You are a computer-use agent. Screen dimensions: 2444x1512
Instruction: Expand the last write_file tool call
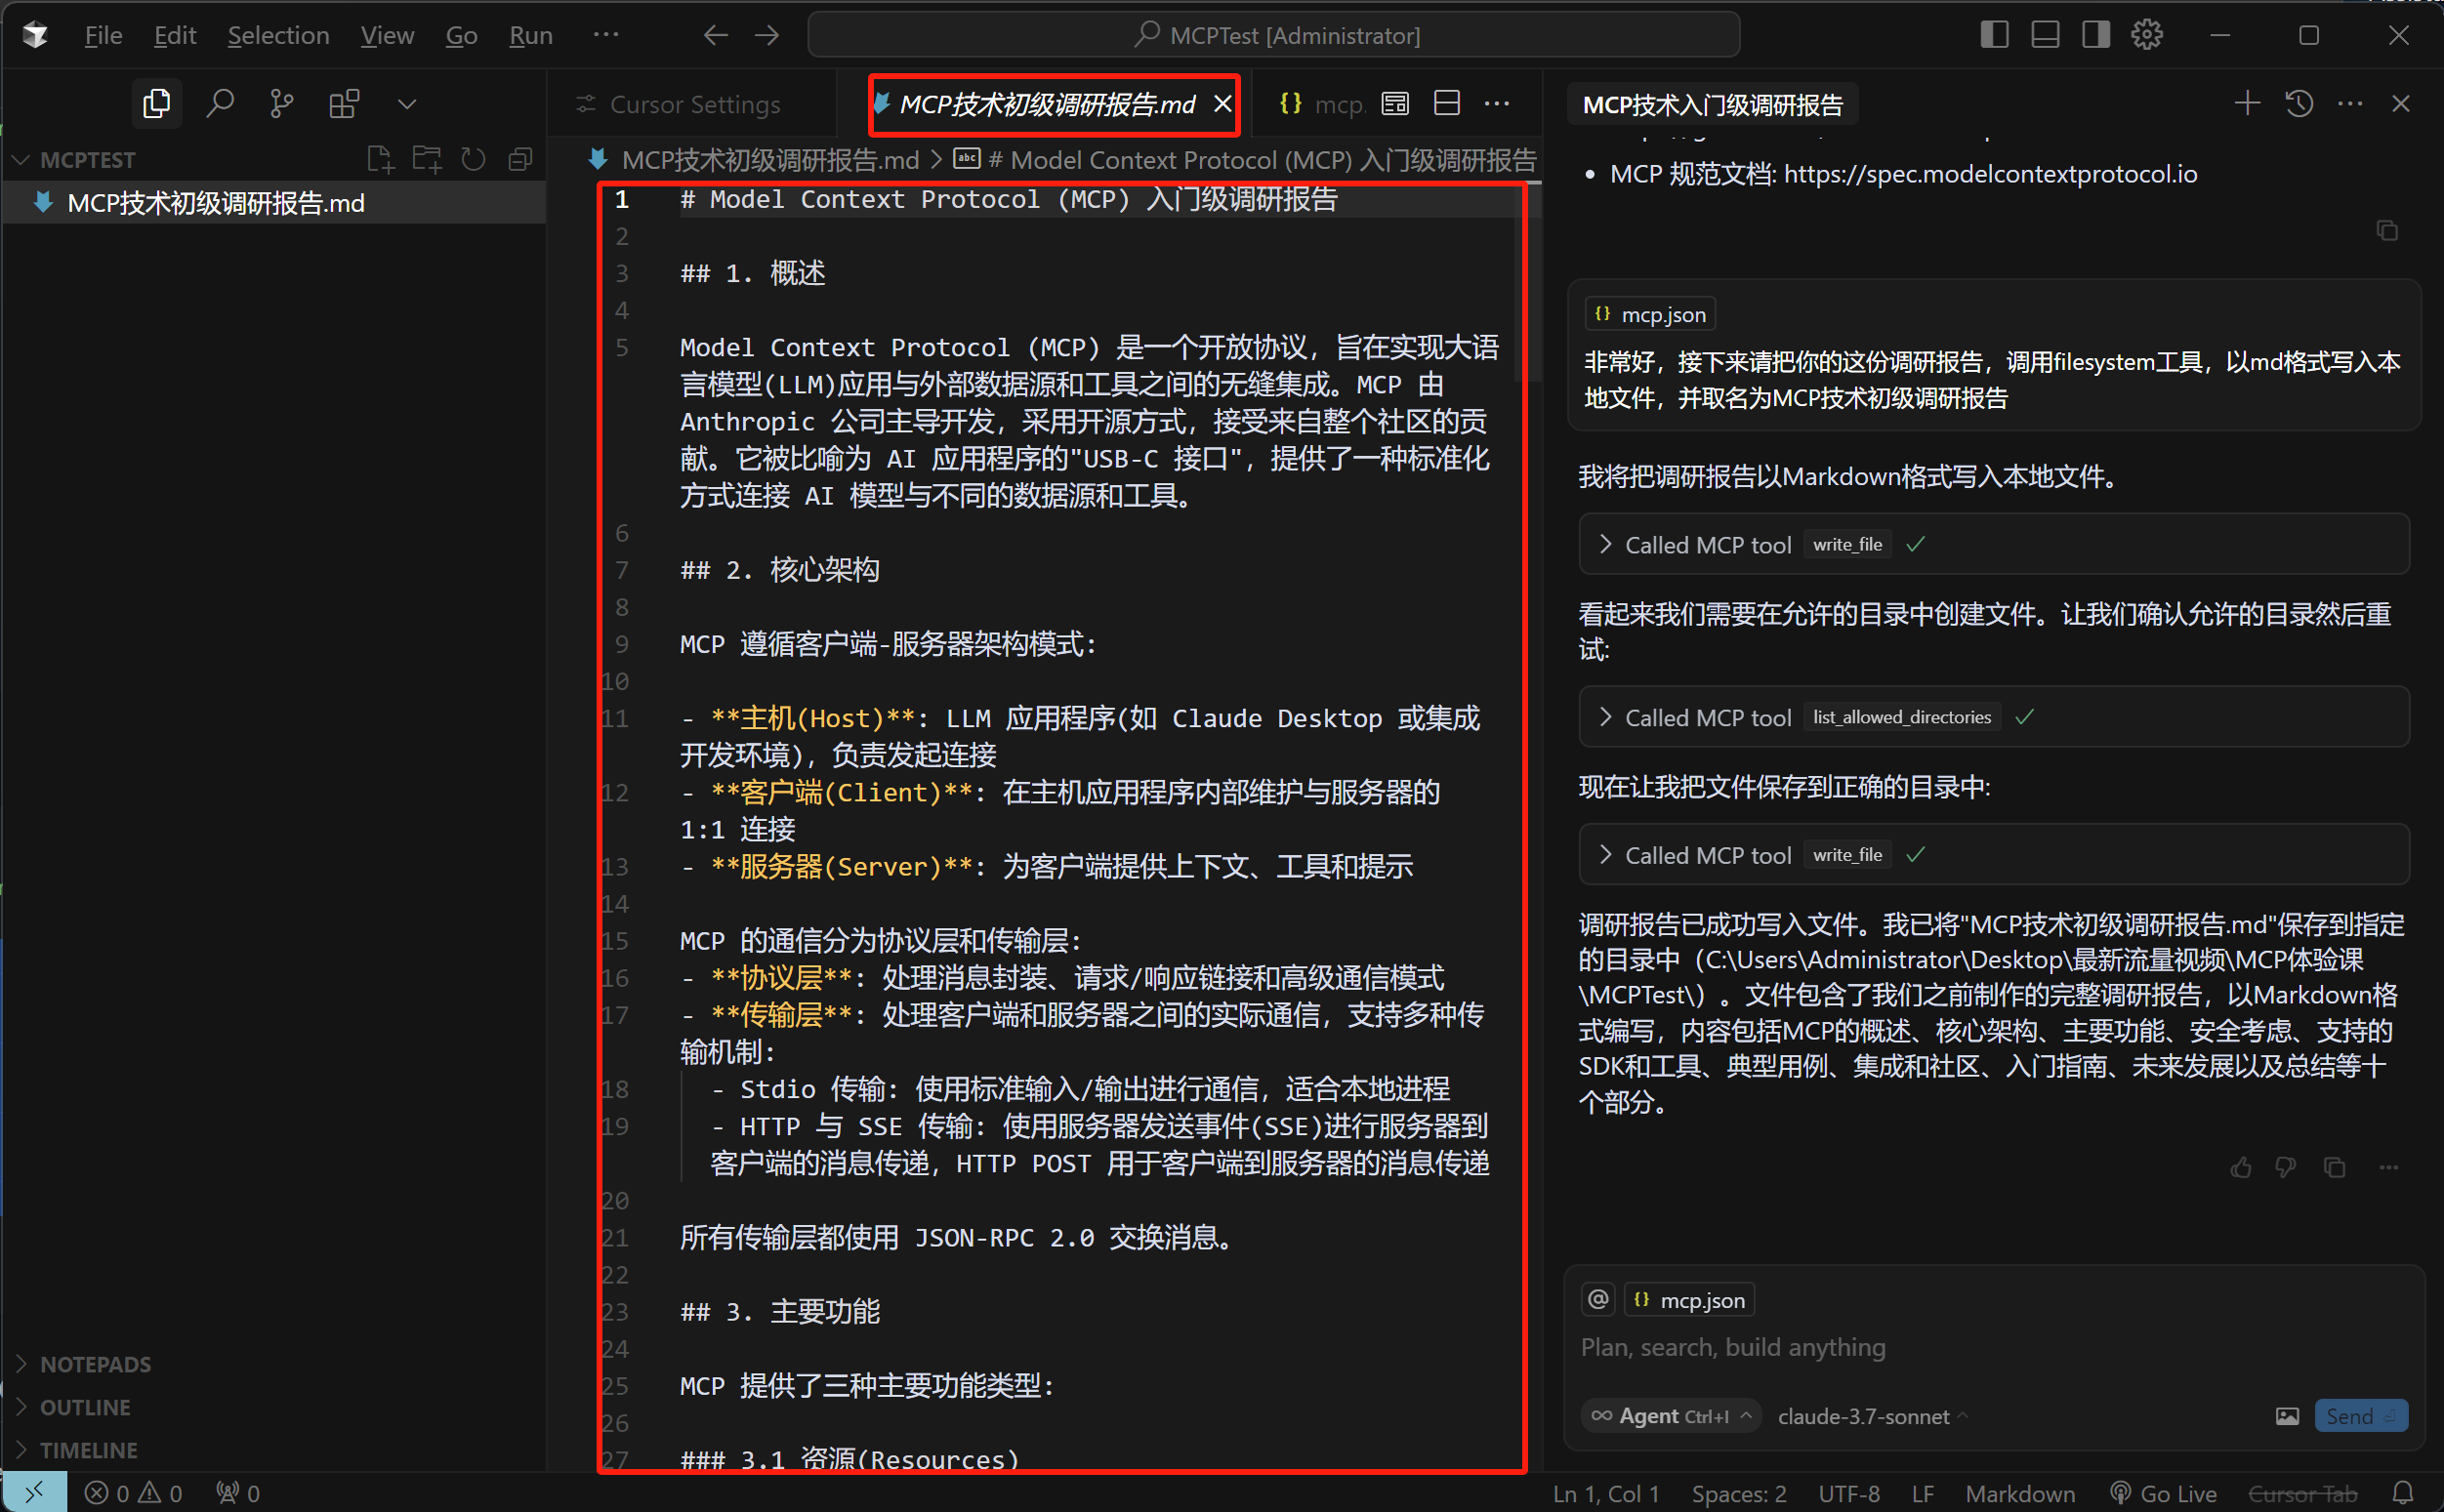coord(1993,855)
